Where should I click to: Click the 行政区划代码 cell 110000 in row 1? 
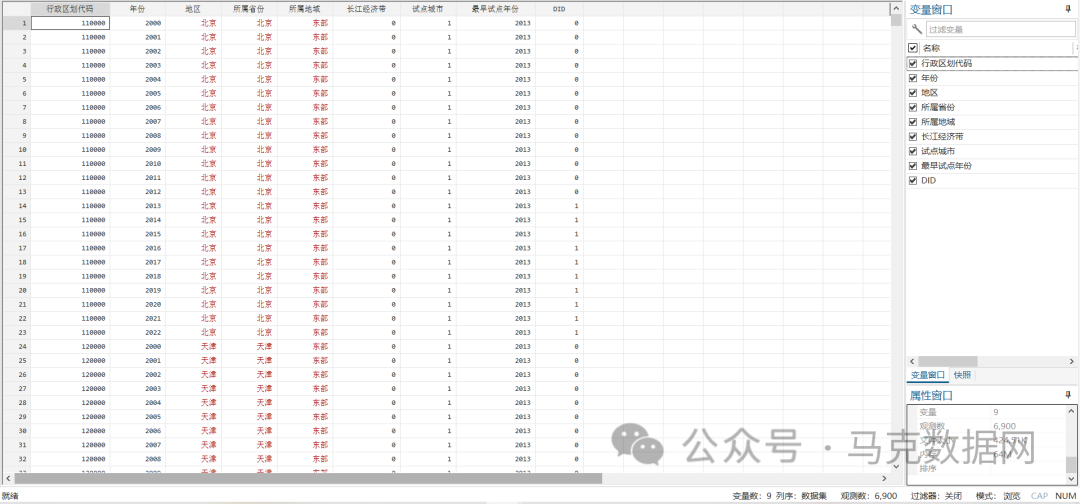coord(70,23)
